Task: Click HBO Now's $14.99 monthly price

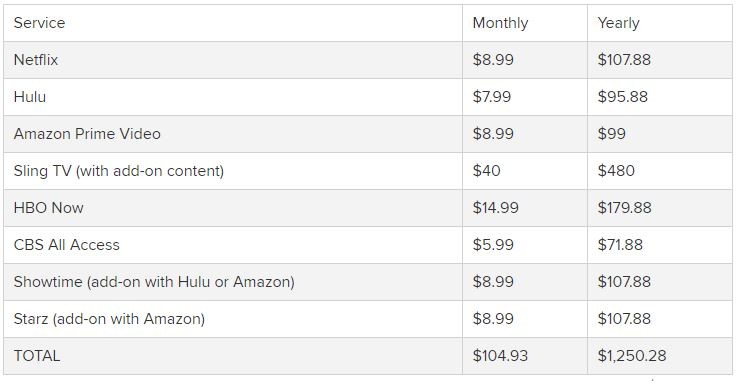Action: 496,208
